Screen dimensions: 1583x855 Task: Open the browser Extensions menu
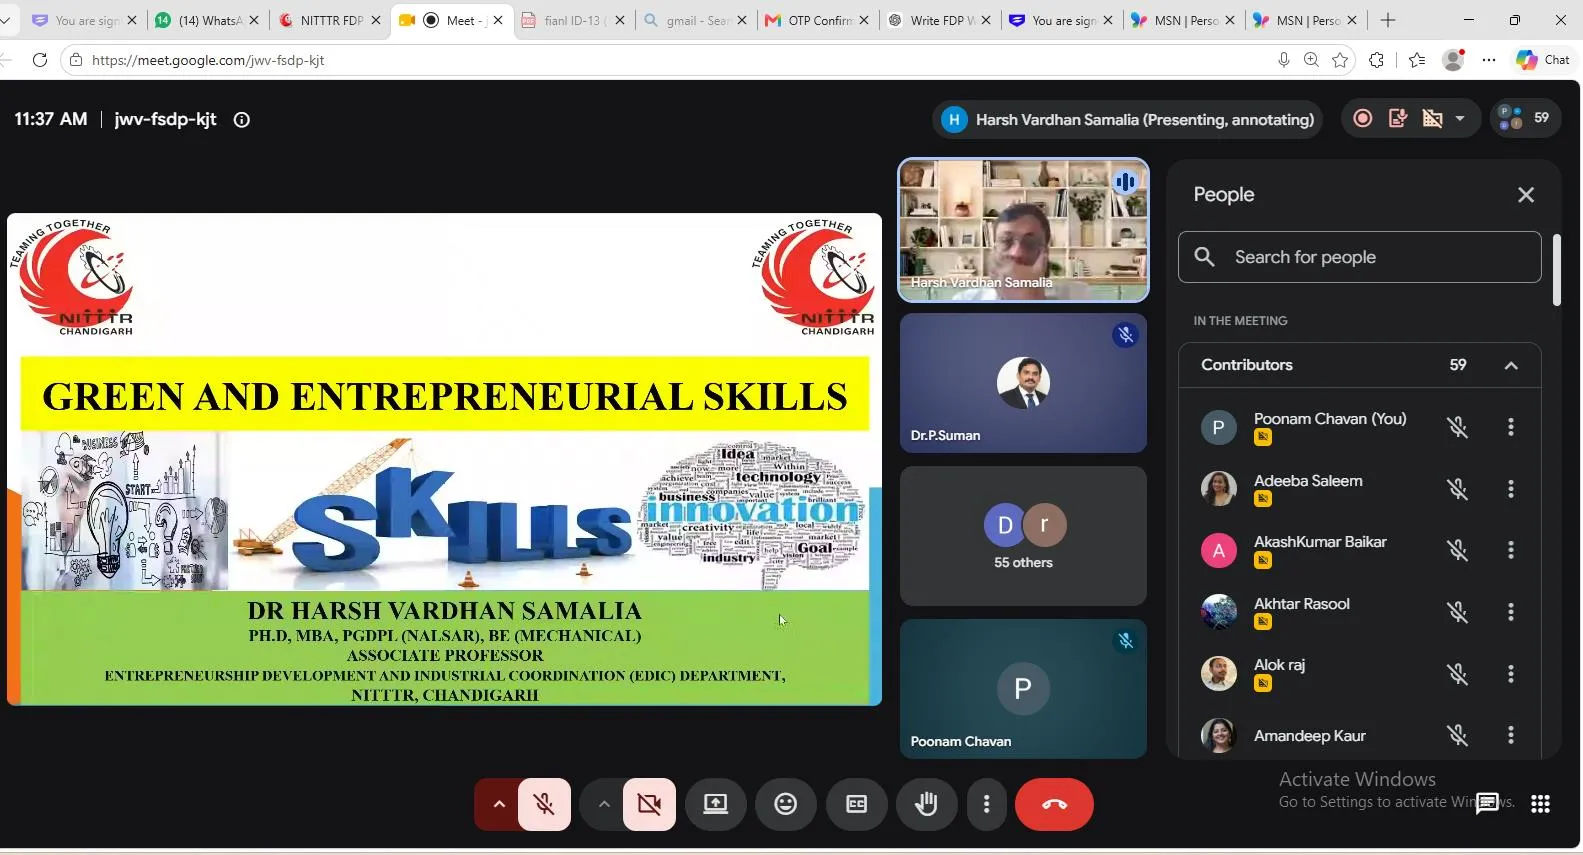tap(1376, 60)
